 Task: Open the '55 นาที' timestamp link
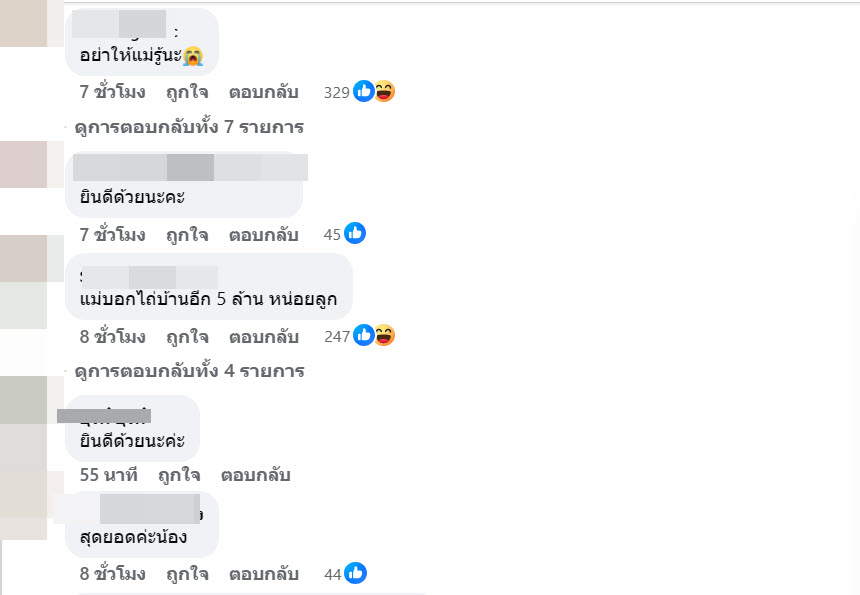coord(108,475)
